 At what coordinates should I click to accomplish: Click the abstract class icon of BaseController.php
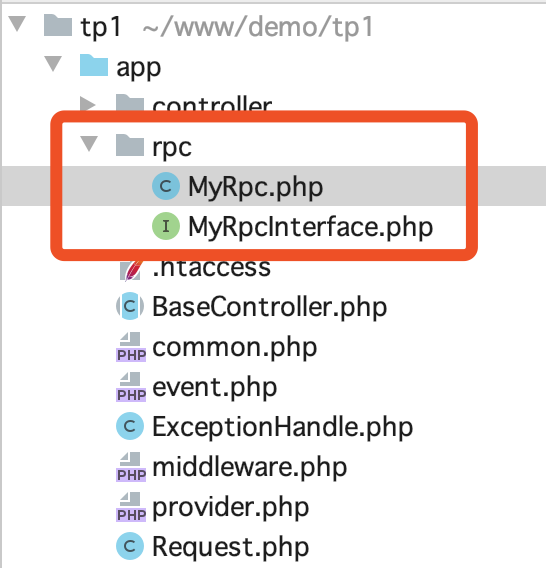(x=130, y=306)
